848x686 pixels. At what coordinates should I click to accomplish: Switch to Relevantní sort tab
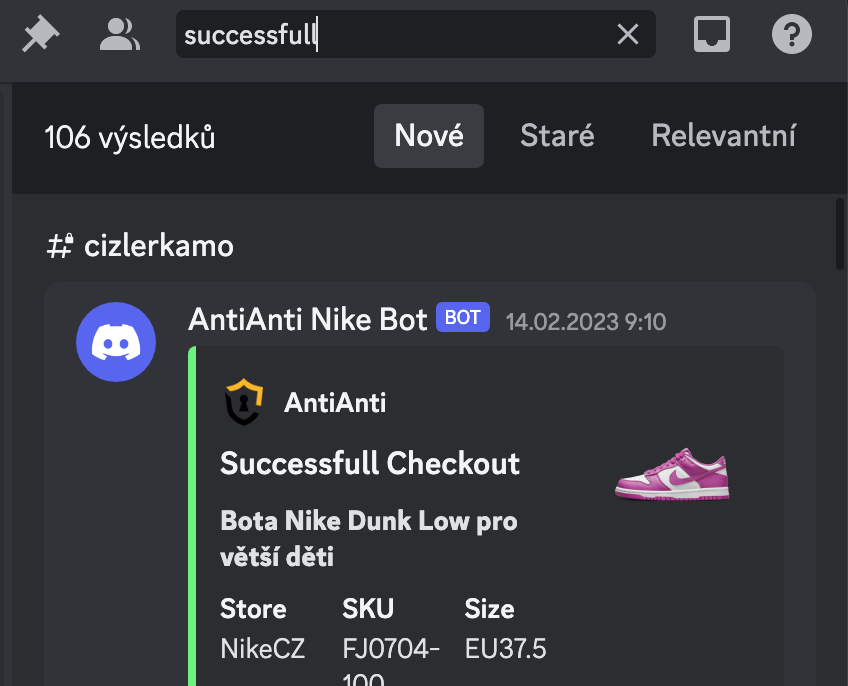(x=723, y=136)
